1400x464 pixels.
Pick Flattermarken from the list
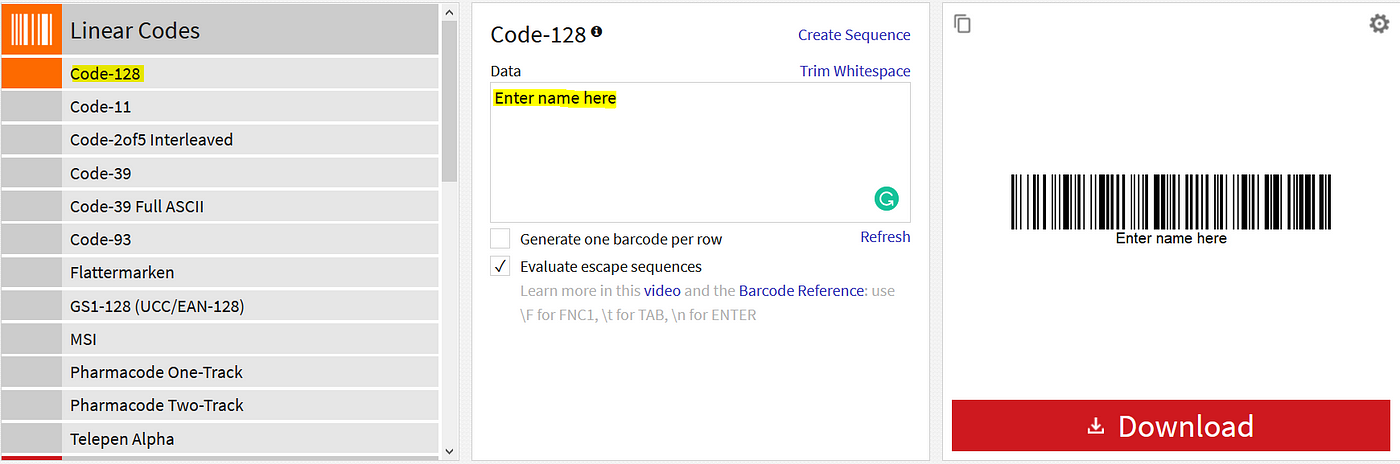click(x=220, y=272)
